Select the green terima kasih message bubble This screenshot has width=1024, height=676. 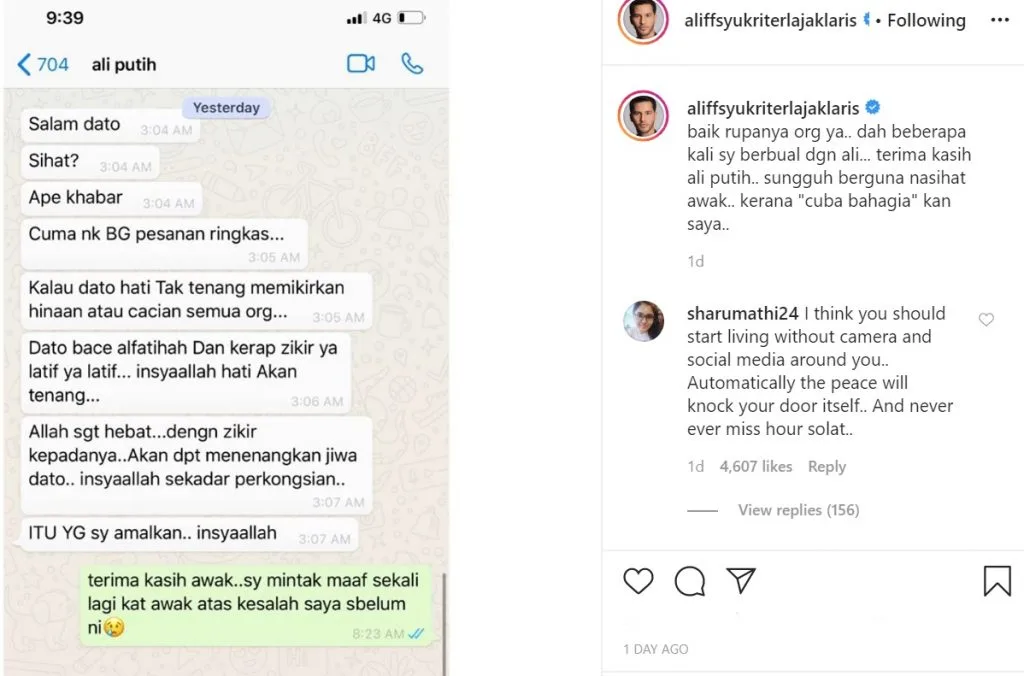point(256,605)
